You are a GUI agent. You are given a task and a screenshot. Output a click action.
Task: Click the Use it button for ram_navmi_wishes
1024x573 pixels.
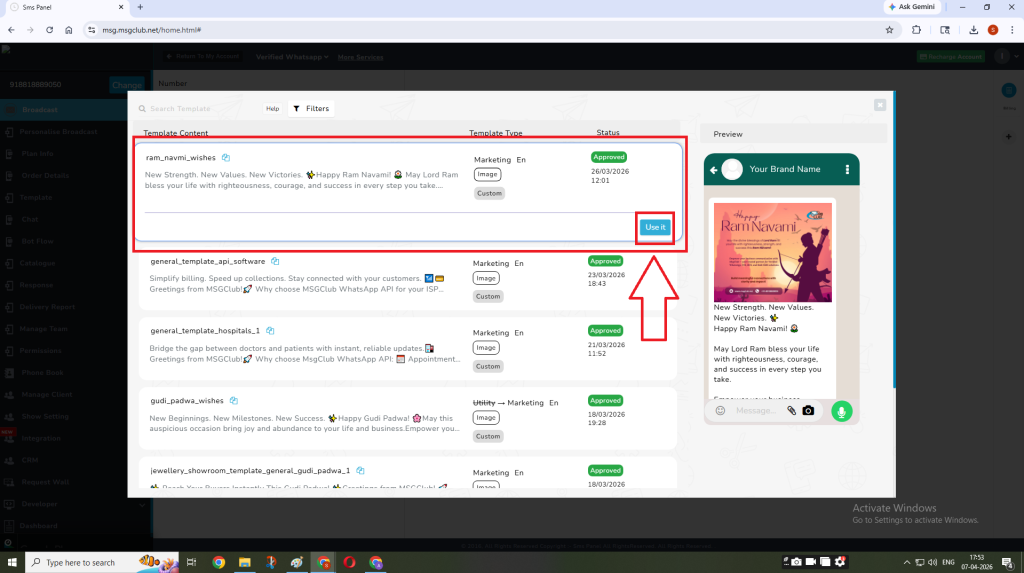[x=655, y=227]
